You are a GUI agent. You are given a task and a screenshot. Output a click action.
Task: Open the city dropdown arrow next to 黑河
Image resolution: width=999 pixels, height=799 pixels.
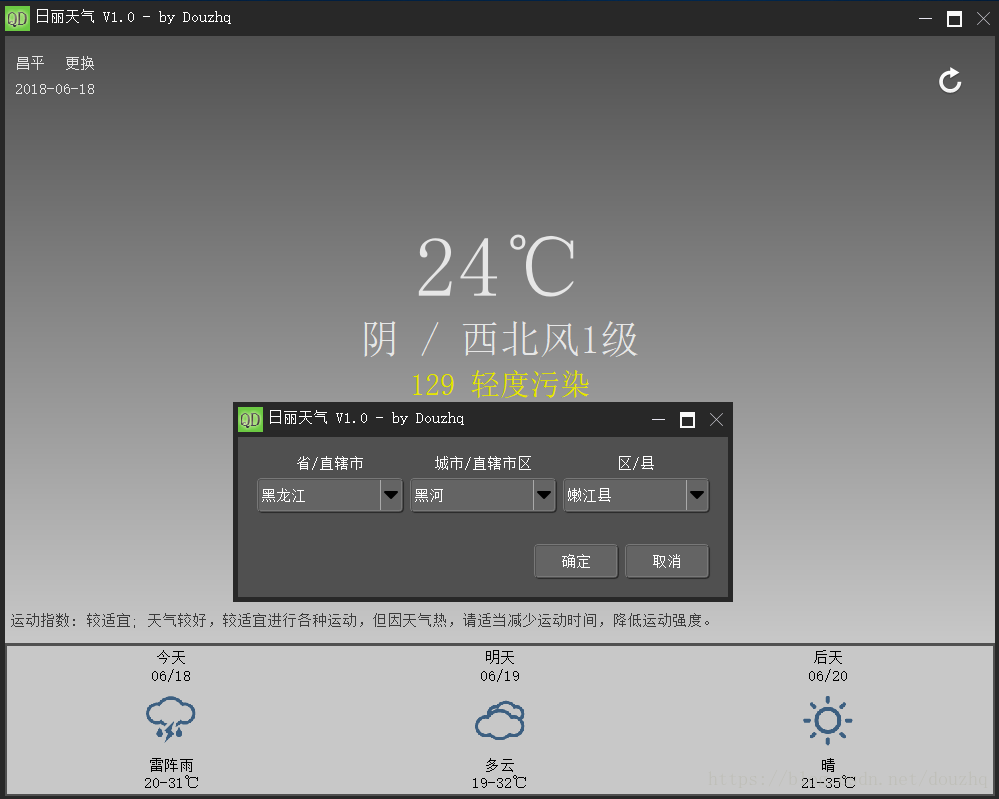544,495
